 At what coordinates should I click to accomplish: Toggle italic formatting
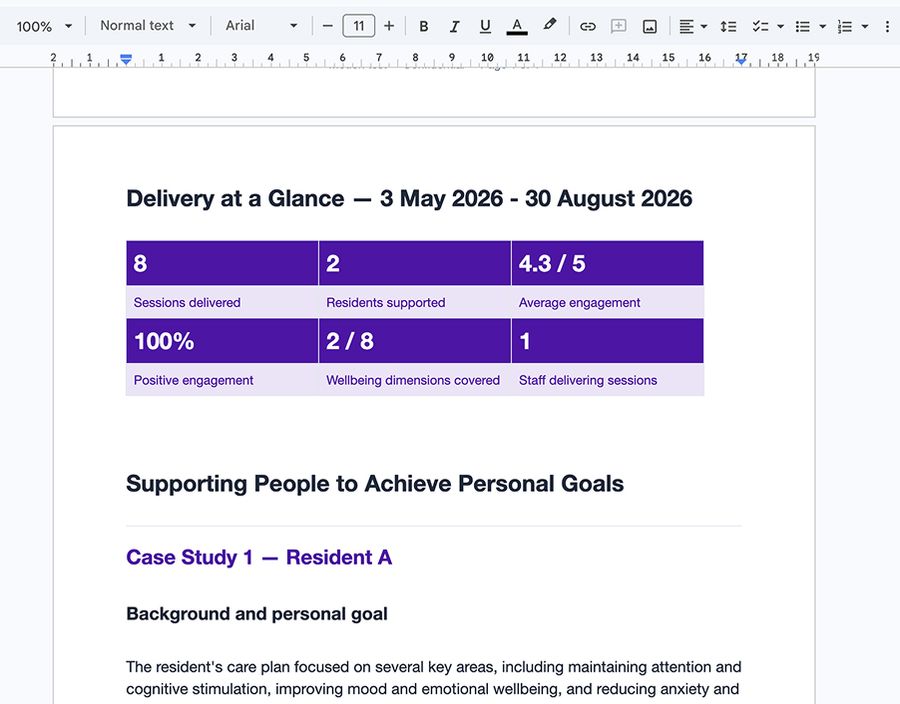(x=454, y=26)
